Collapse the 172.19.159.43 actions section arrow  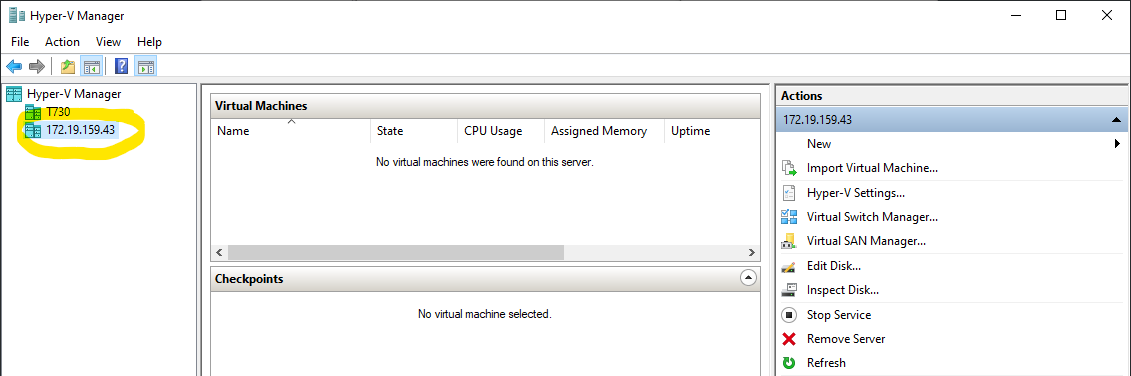coord(1117,120)
